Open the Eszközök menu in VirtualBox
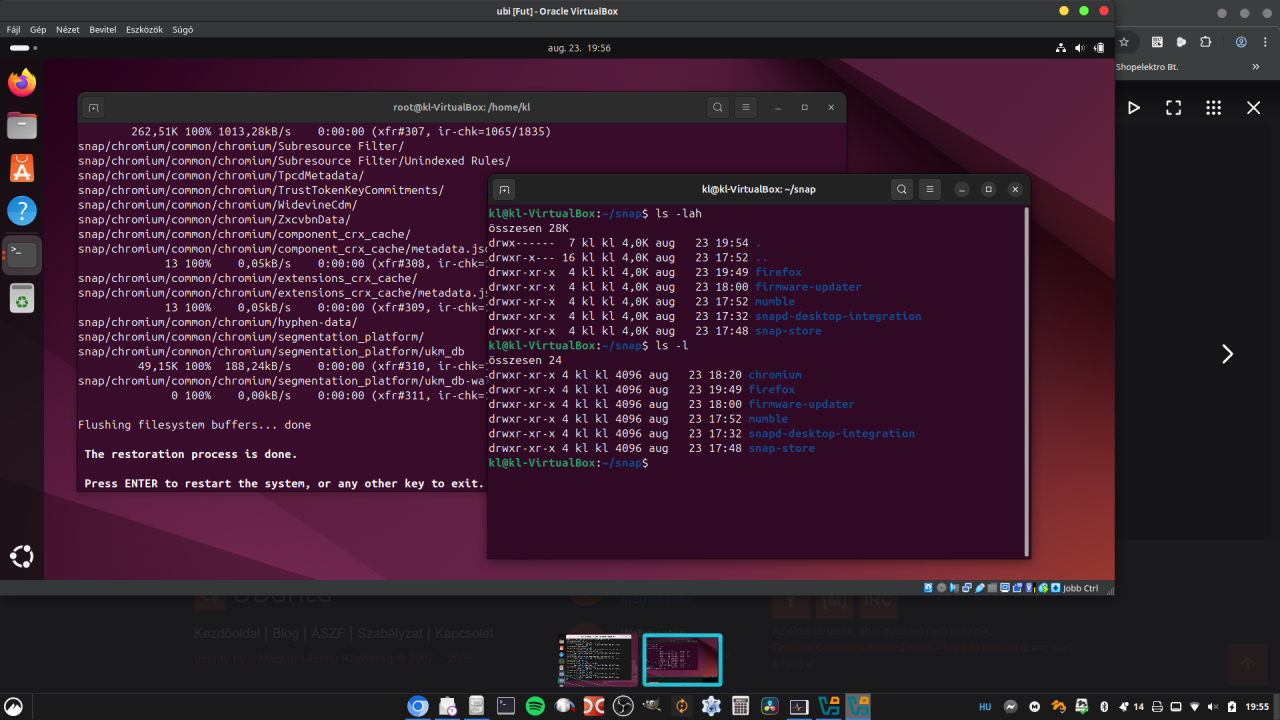The height and width of the screenshot is (720, 1280). [x=144, y=30]
